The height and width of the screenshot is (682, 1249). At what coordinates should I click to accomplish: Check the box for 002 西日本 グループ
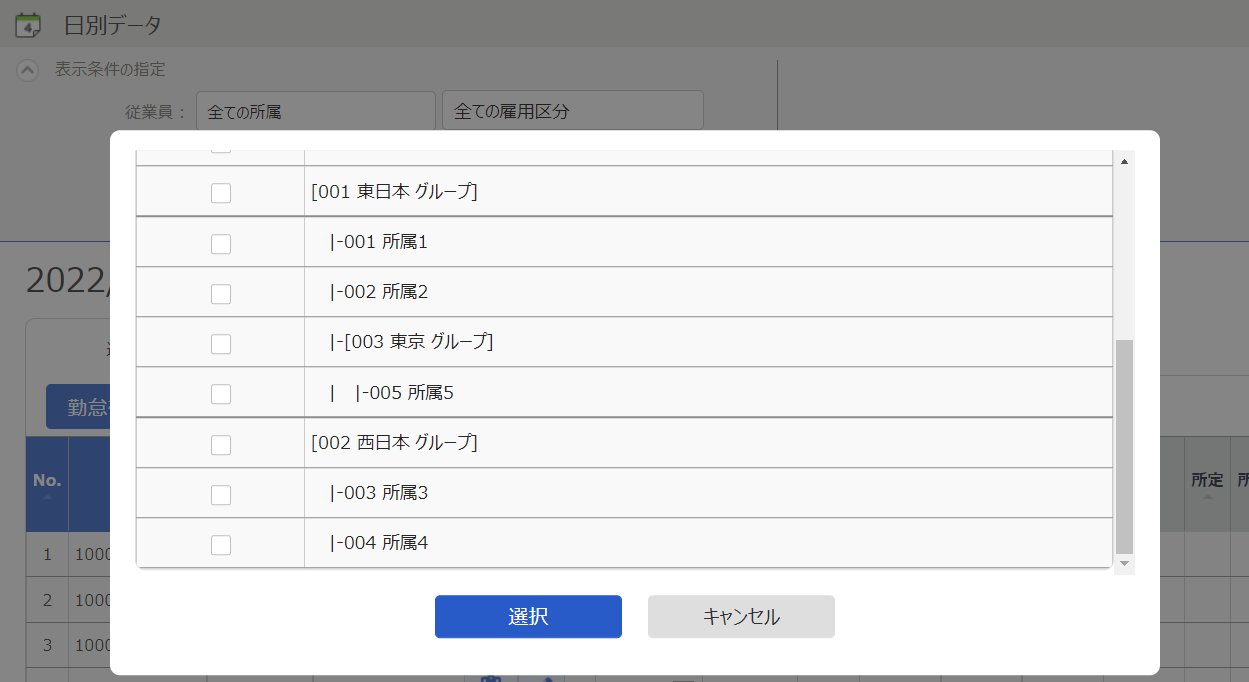(221, 444)
